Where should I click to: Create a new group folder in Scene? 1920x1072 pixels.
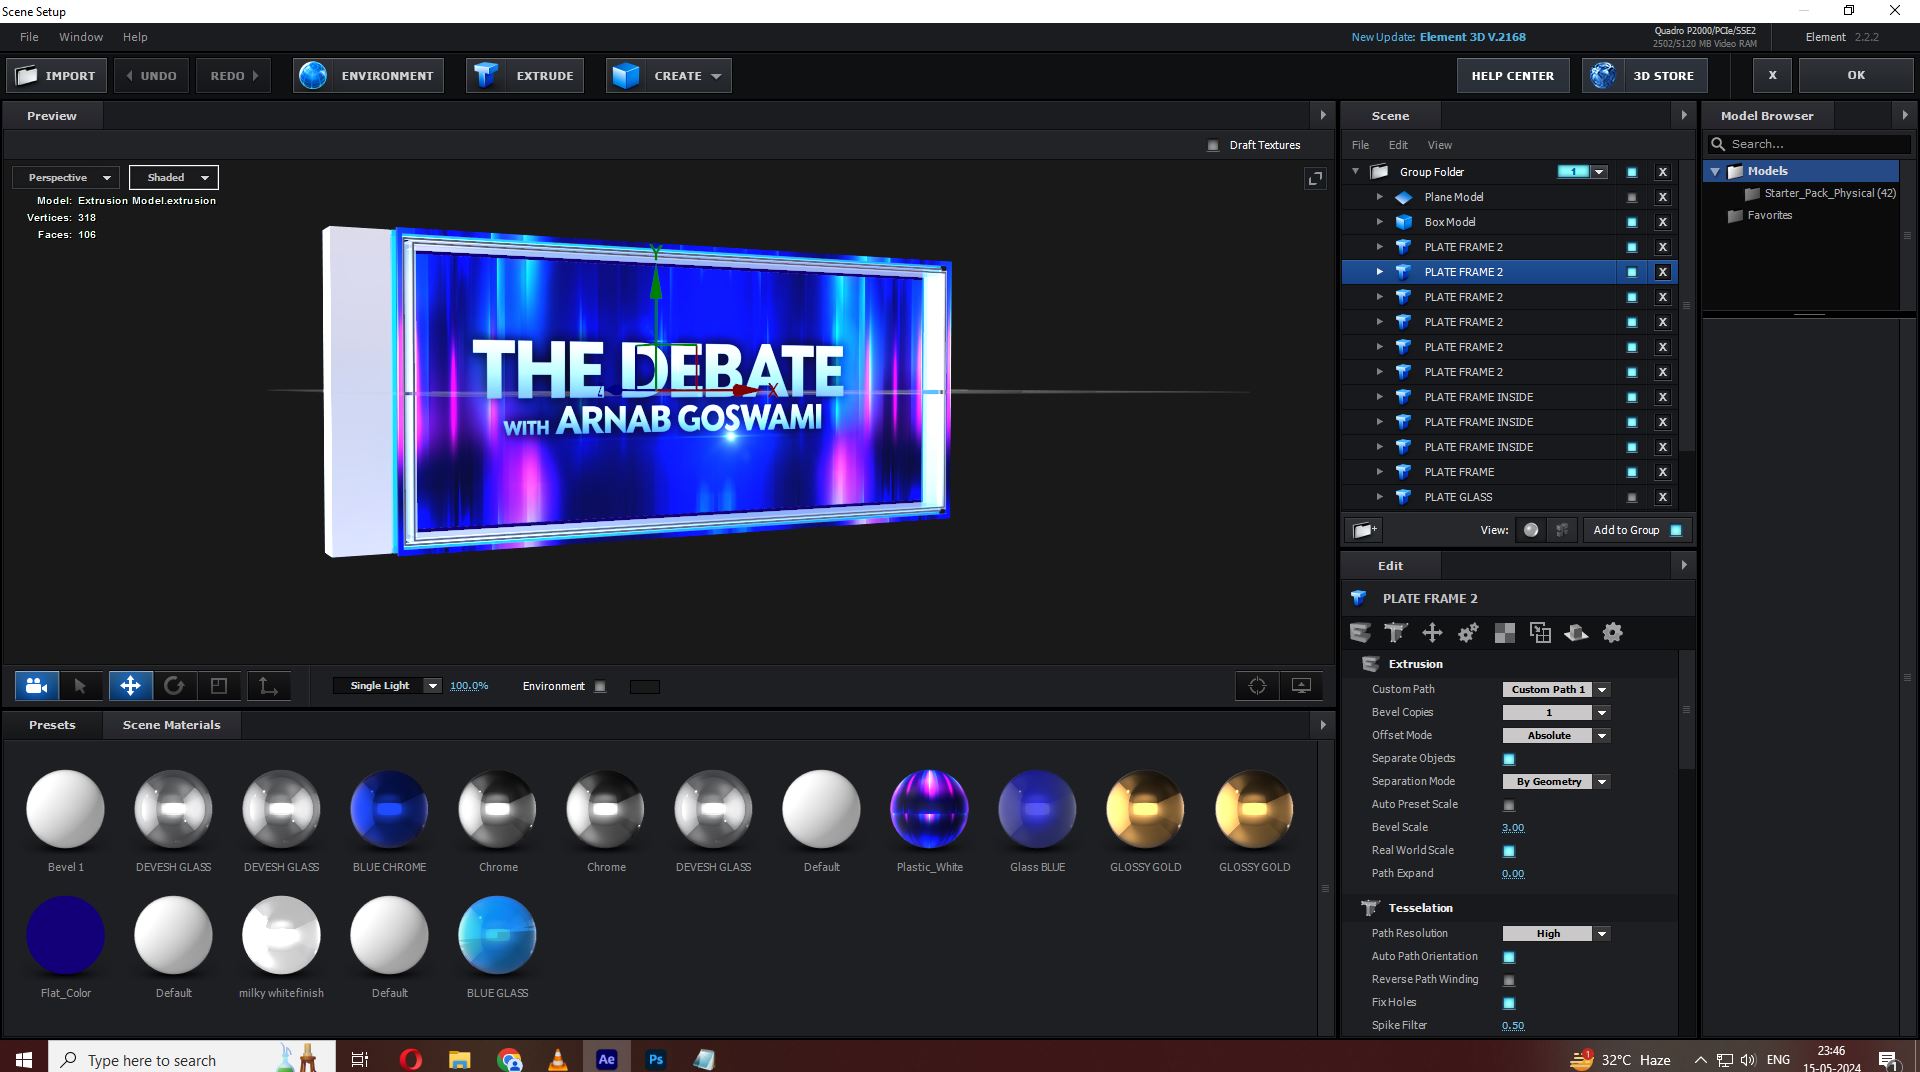[1365, 530]
